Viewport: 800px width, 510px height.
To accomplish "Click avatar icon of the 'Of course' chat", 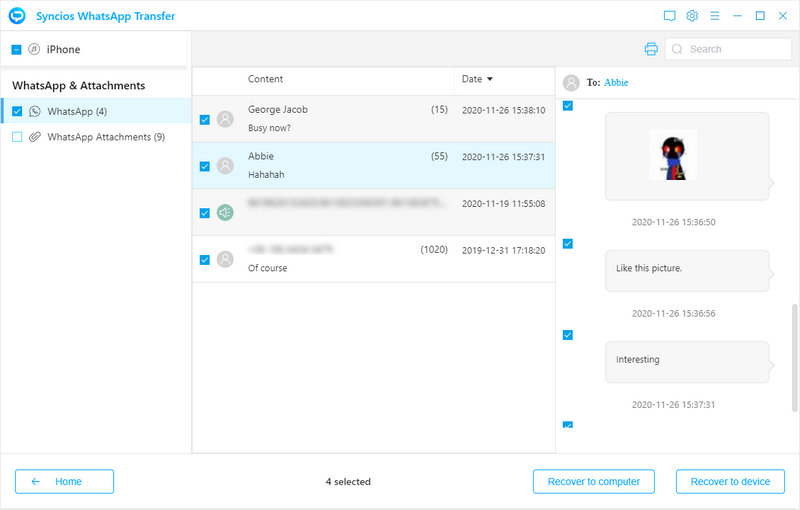I will [225, 259].
